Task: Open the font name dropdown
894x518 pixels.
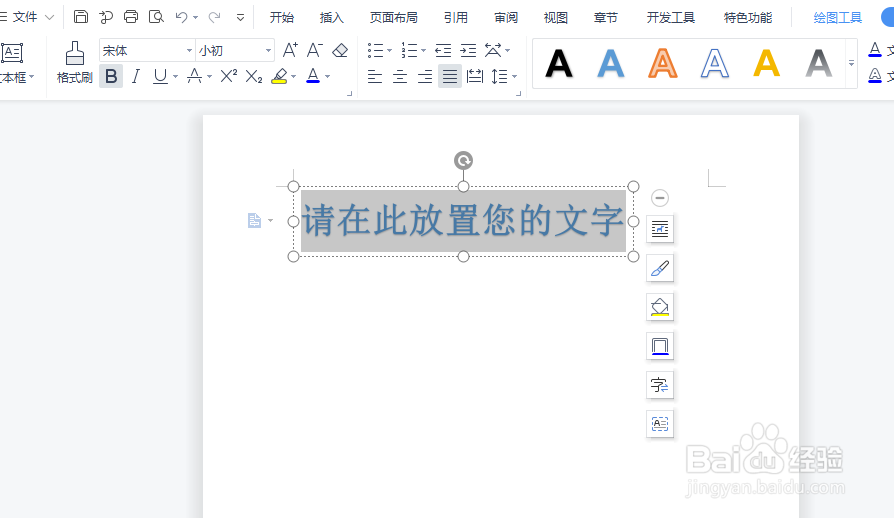Action: [x=189, y=51]
